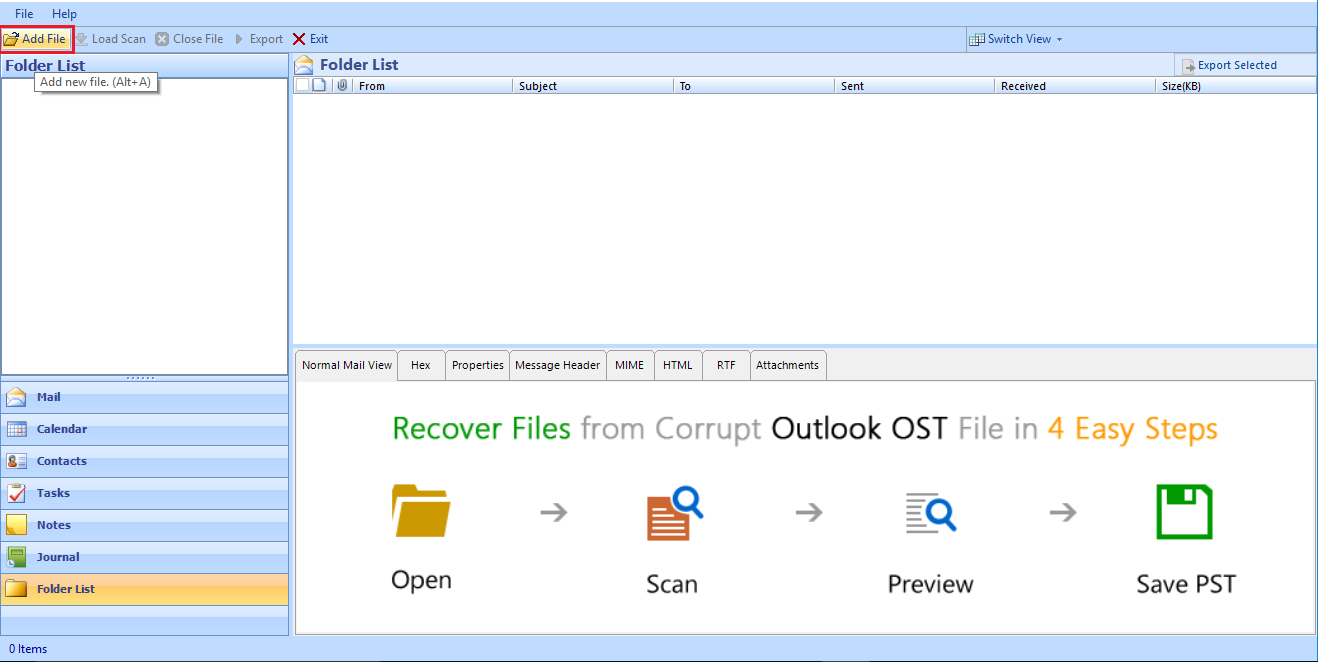Switch to the Message Header tab
Viewport: 1318px width, 662px height.
point(557,365)
